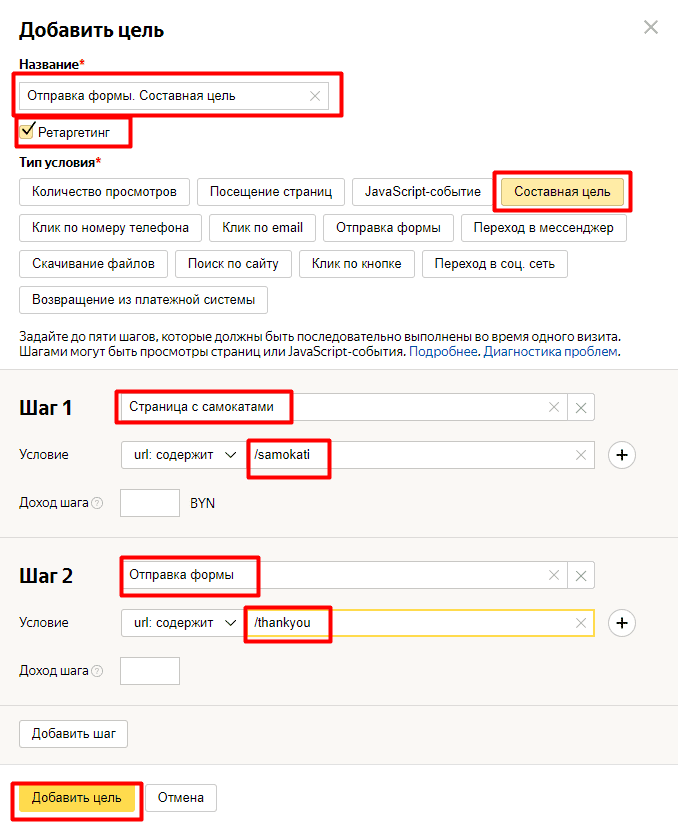Open Шаг 2 'url: содержит' dropdown
The image size is (678, 829).
pyautogui.click(x=184, y=623)
